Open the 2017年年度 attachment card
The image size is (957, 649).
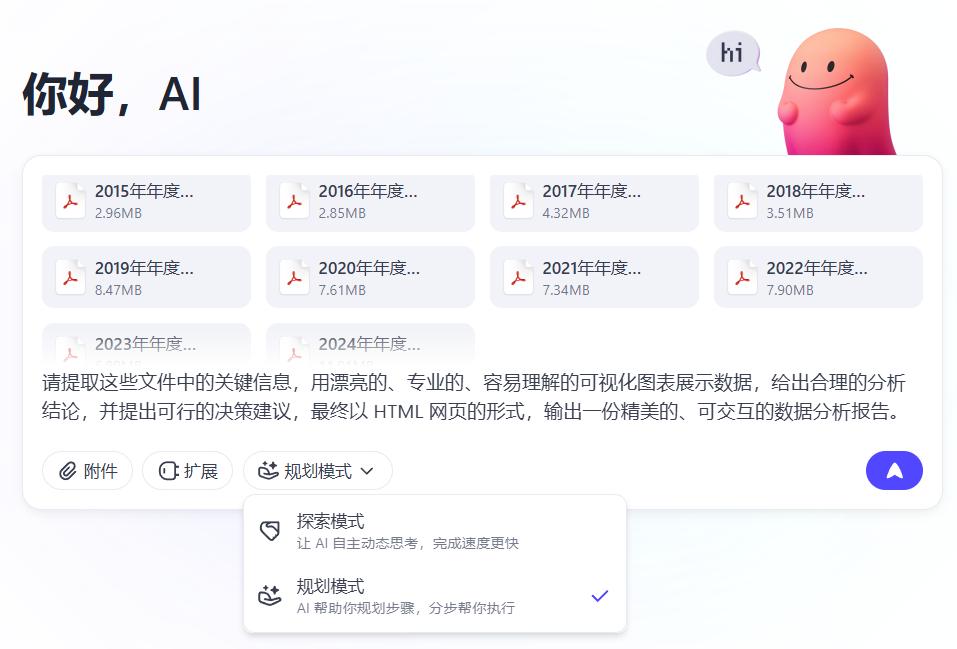click(x=594, y=201)
